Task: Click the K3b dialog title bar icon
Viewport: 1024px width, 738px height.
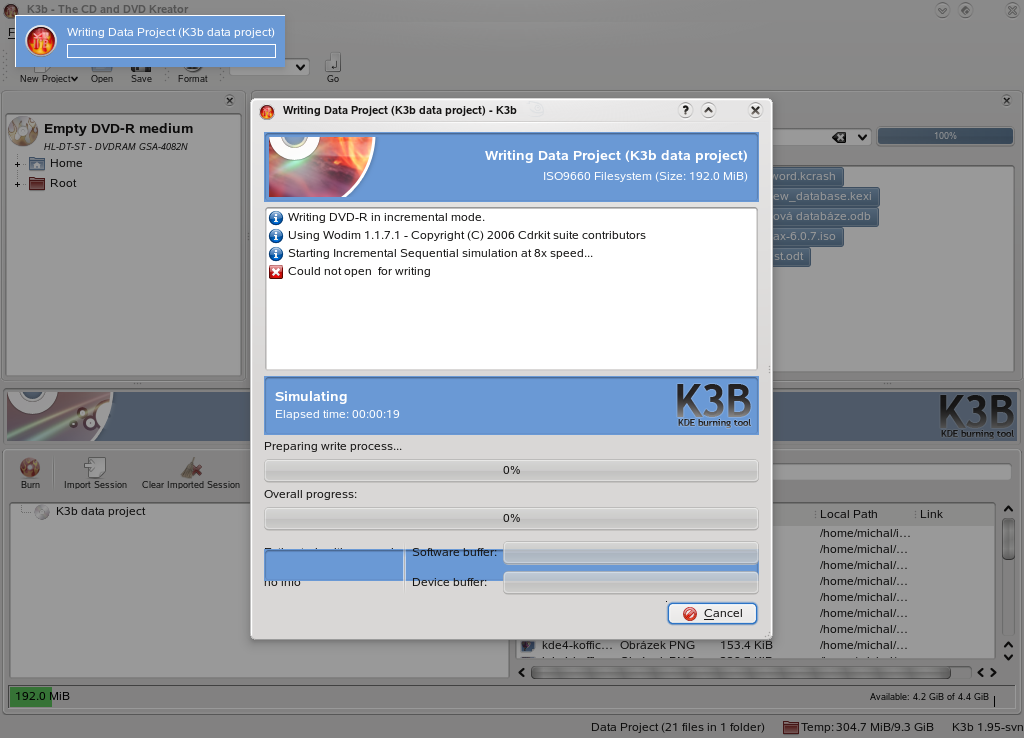Action: coord(267,112)
